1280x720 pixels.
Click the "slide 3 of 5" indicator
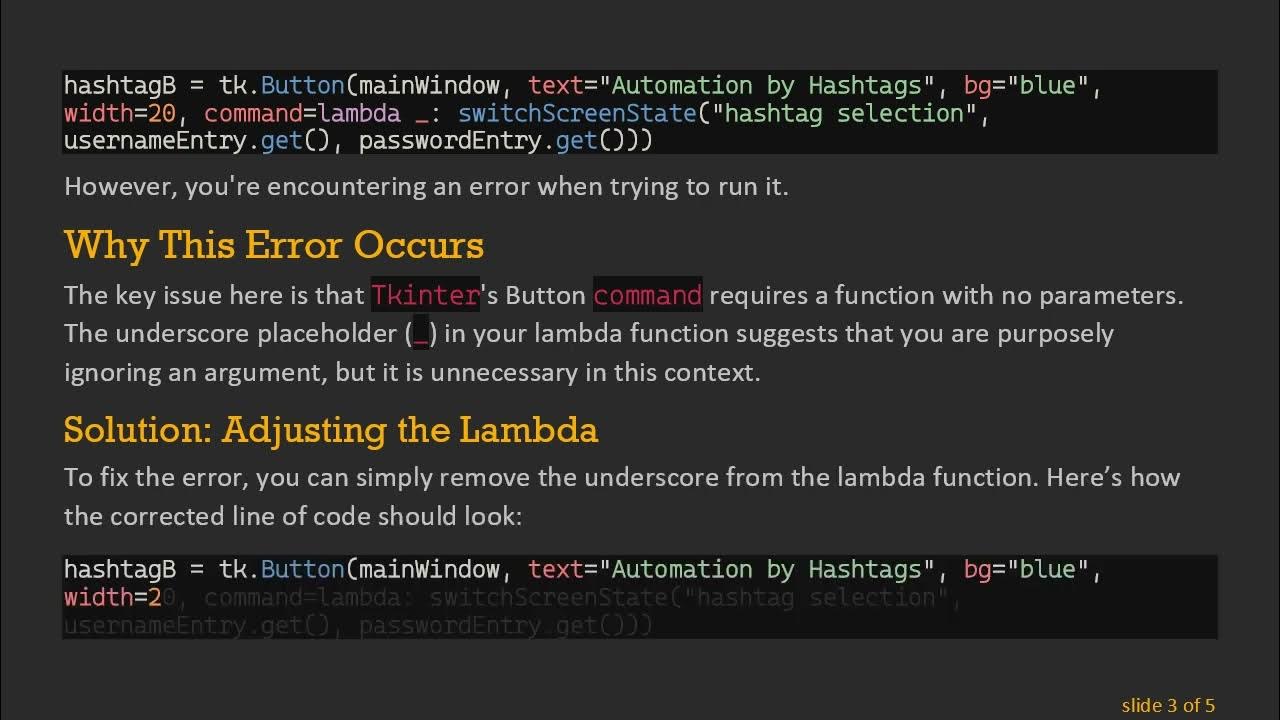1167,705
